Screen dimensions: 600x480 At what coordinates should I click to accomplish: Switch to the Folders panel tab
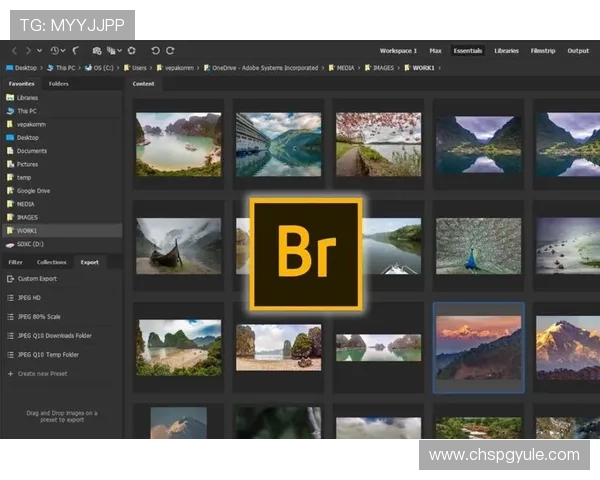tap(59, 83)
